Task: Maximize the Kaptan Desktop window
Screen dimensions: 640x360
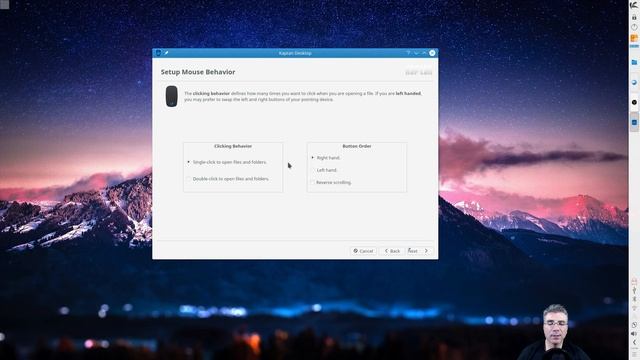Action: point(424,53)
